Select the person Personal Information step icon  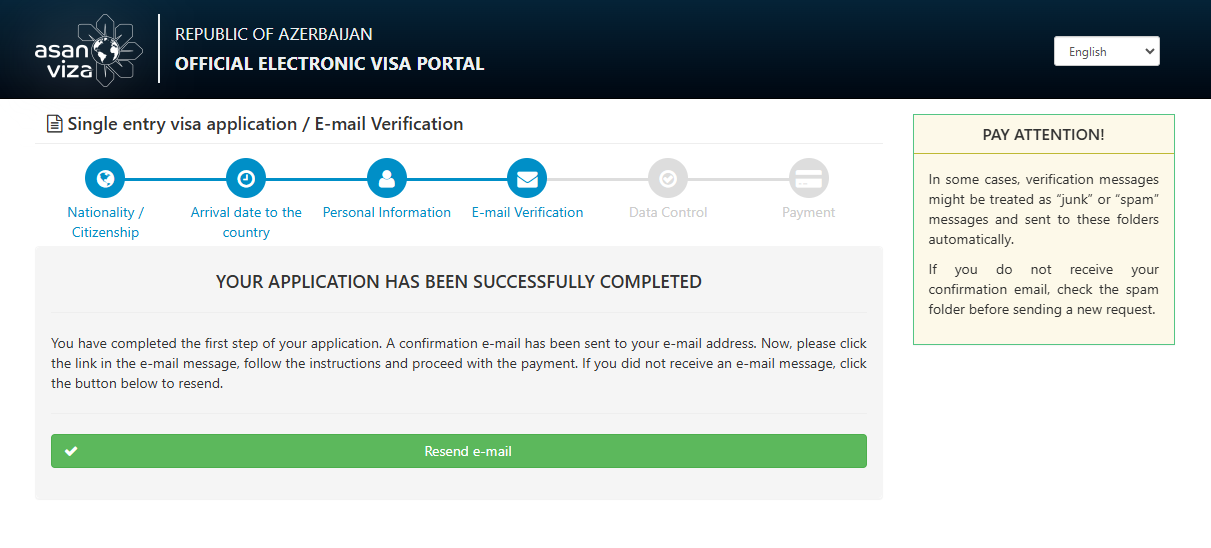click(x=387, y=179)
